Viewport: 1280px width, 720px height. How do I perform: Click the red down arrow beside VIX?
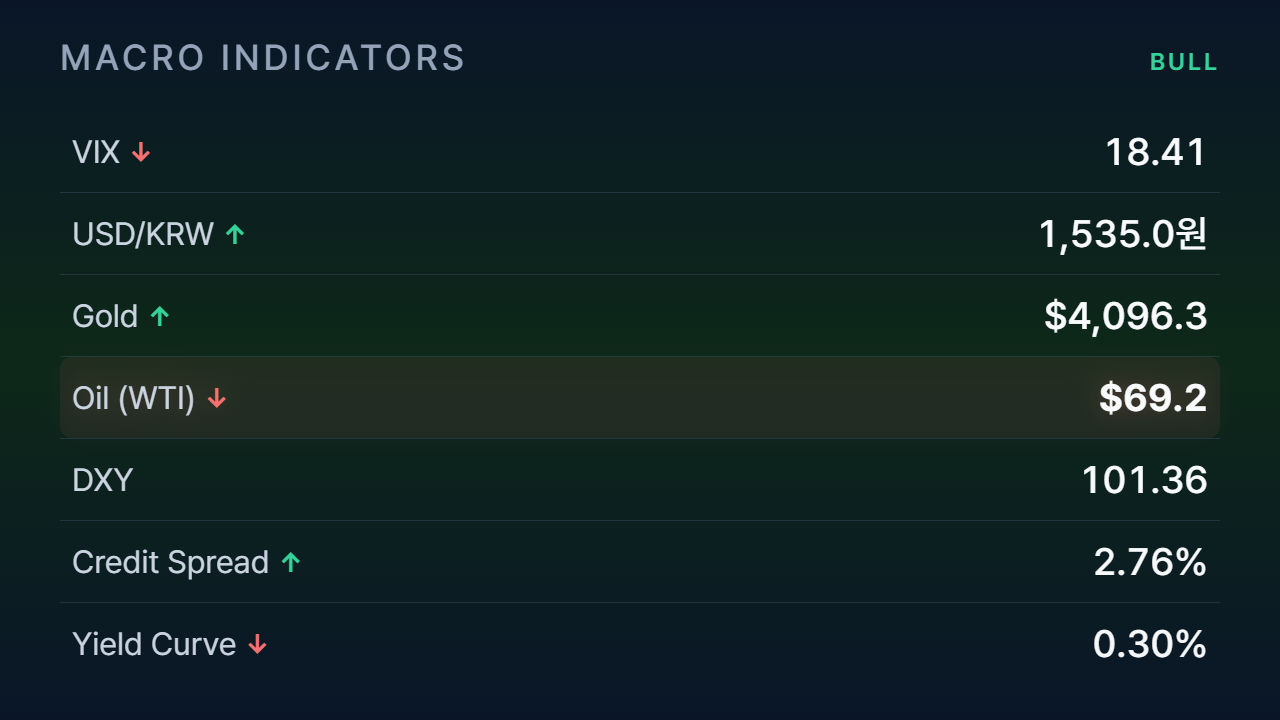(141, 152)
